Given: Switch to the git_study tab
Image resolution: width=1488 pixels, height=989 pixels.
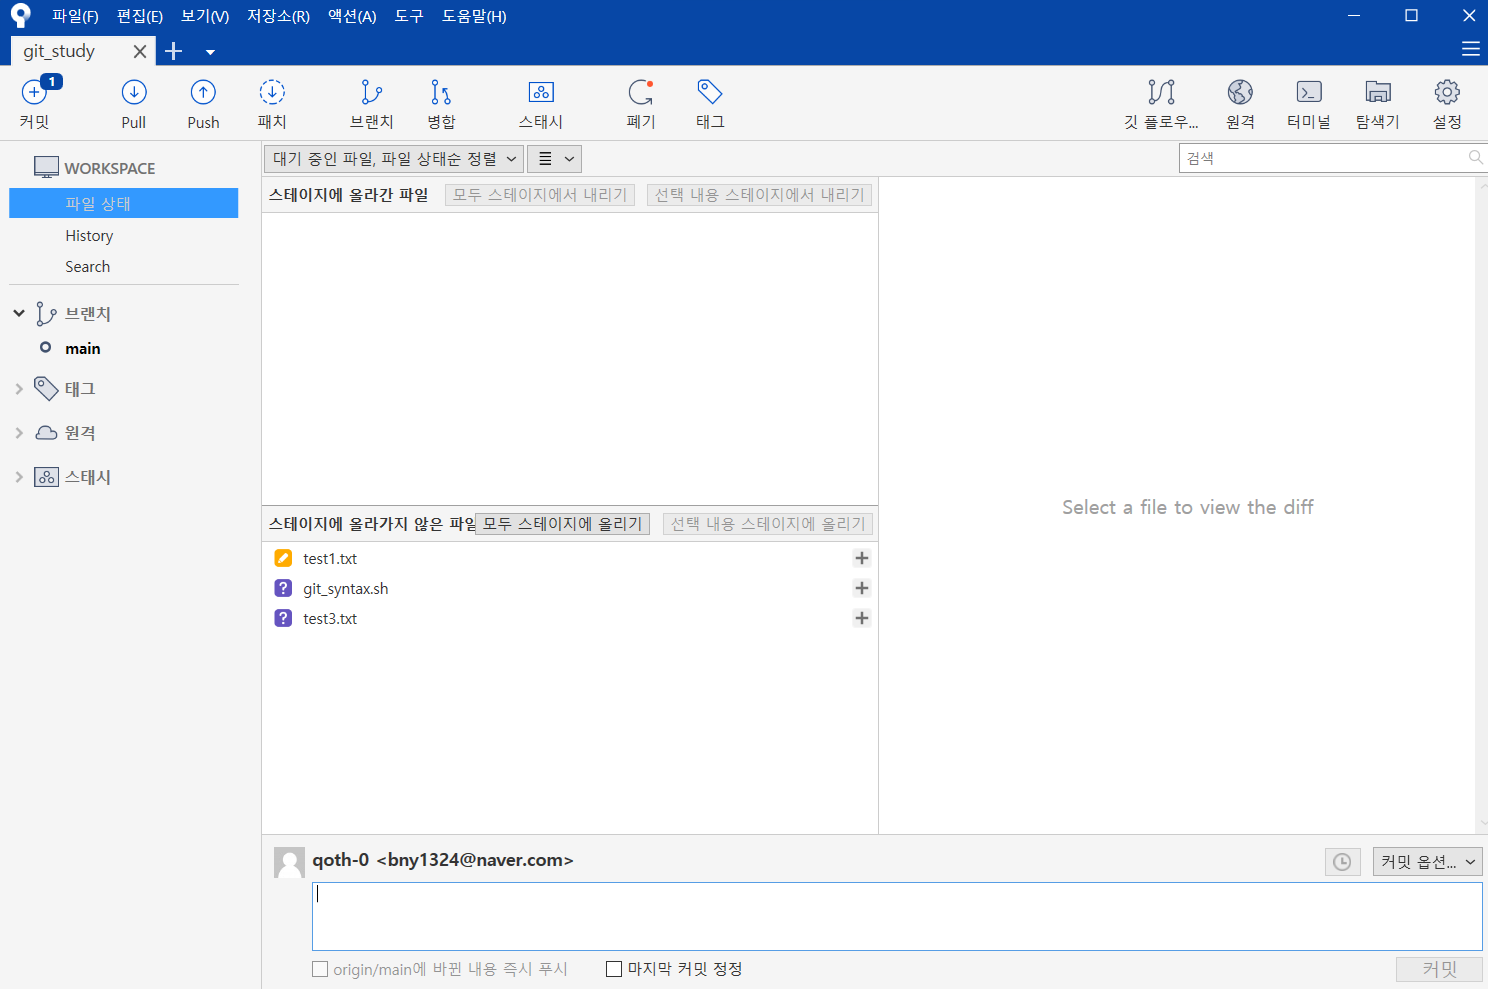Looking at the screenshot, I should click(60, 51).
